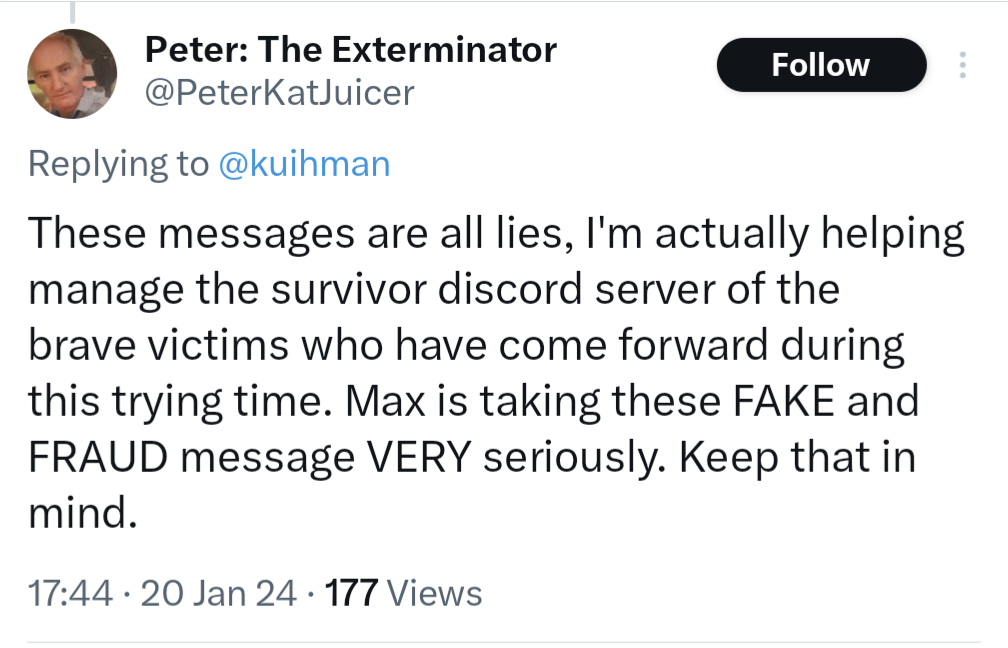Screen dimensions: 1008x648
Task: Open the @kuihman profile link
Action: 305,163
